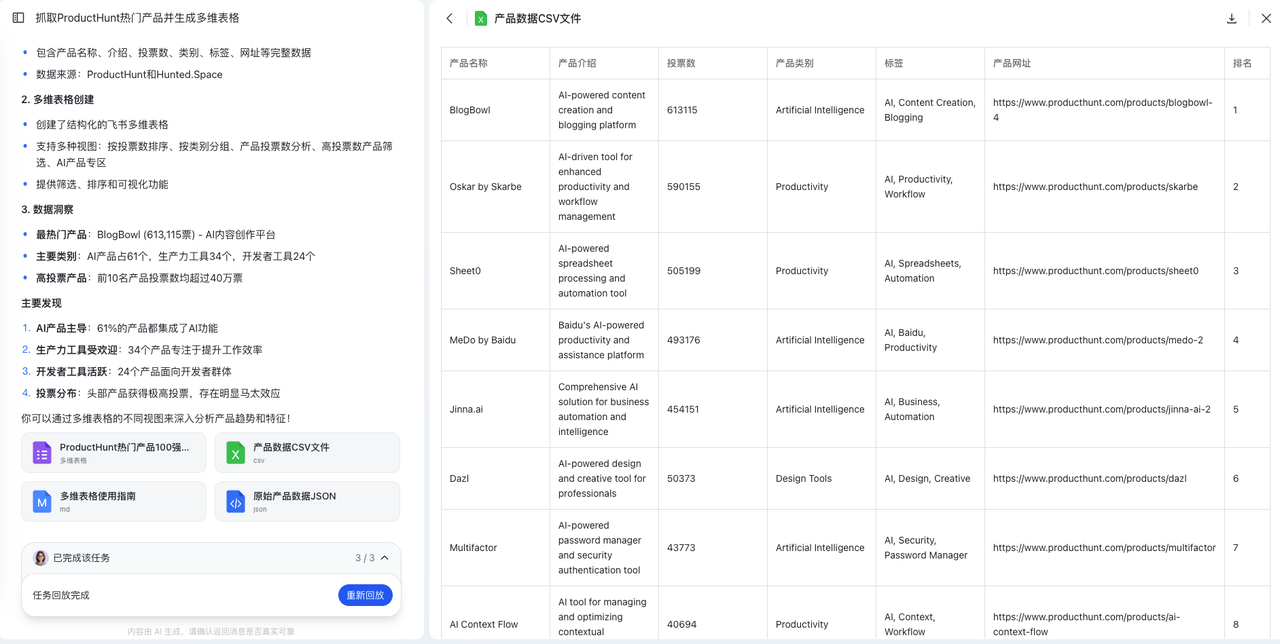Click the back arrow in preview header

pyautogui.click(x=450, y=18)
